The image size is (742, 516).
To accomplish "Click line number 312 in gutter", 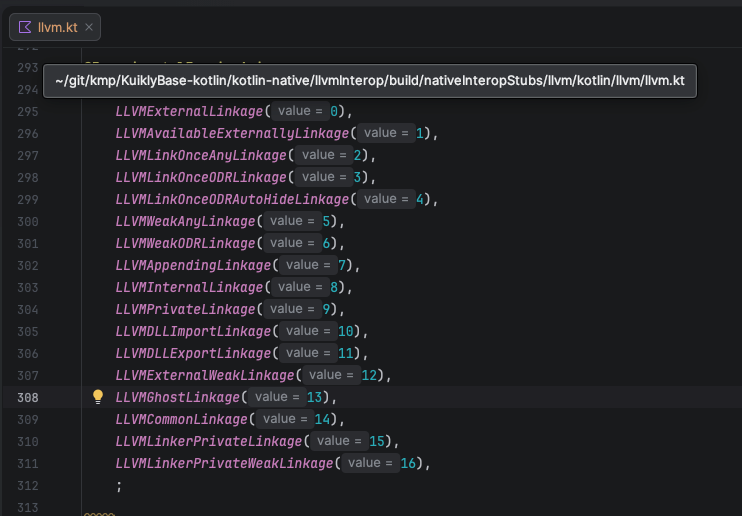I will click(x=28, y=485).
